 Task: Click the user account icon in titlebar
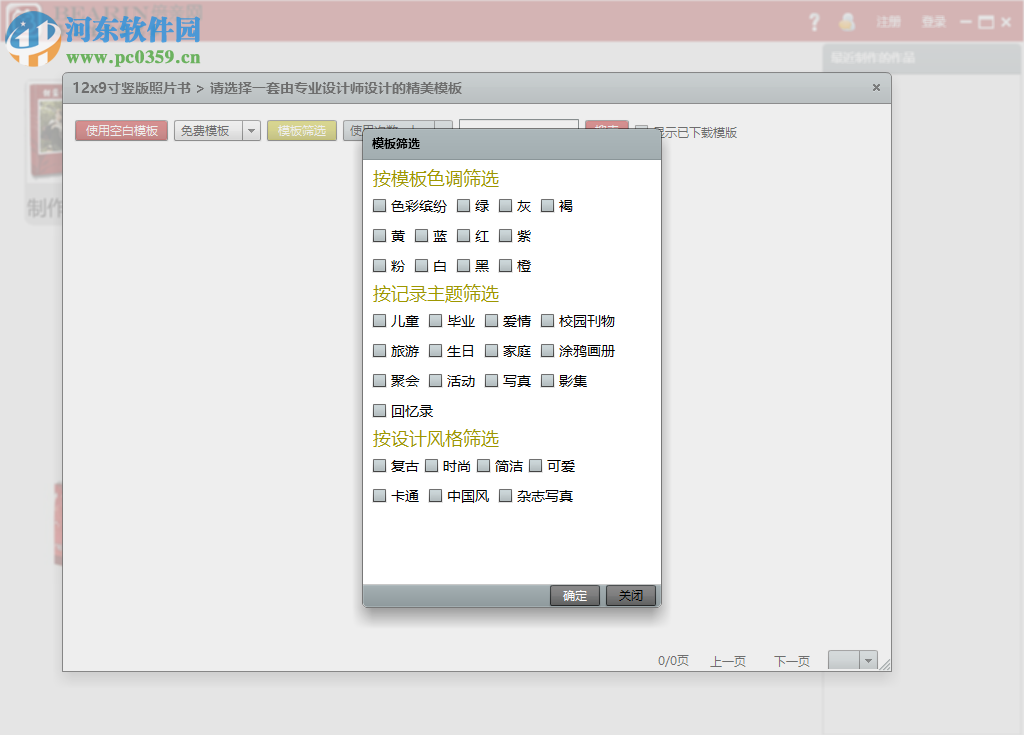coord(847,21)
